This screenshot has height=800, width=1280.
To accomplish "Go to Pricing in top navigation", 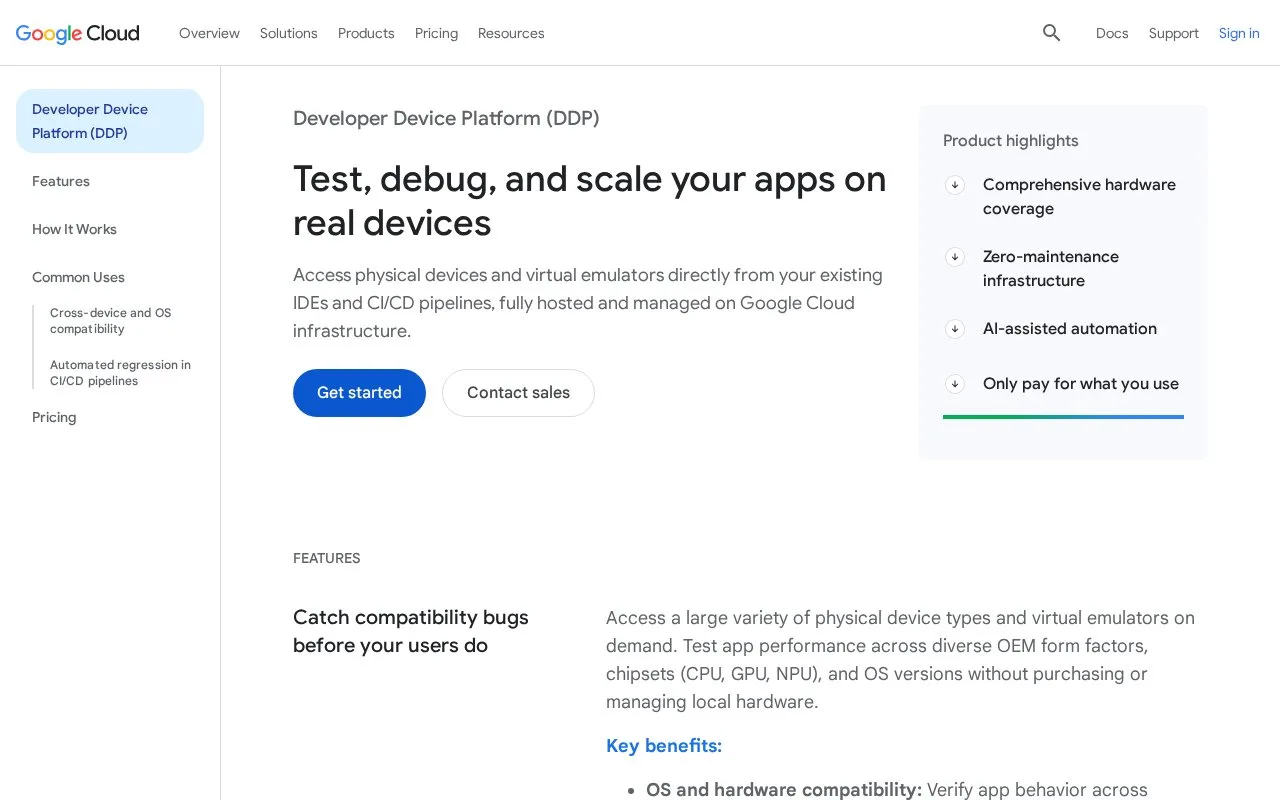I will click(x=436, y=33).
